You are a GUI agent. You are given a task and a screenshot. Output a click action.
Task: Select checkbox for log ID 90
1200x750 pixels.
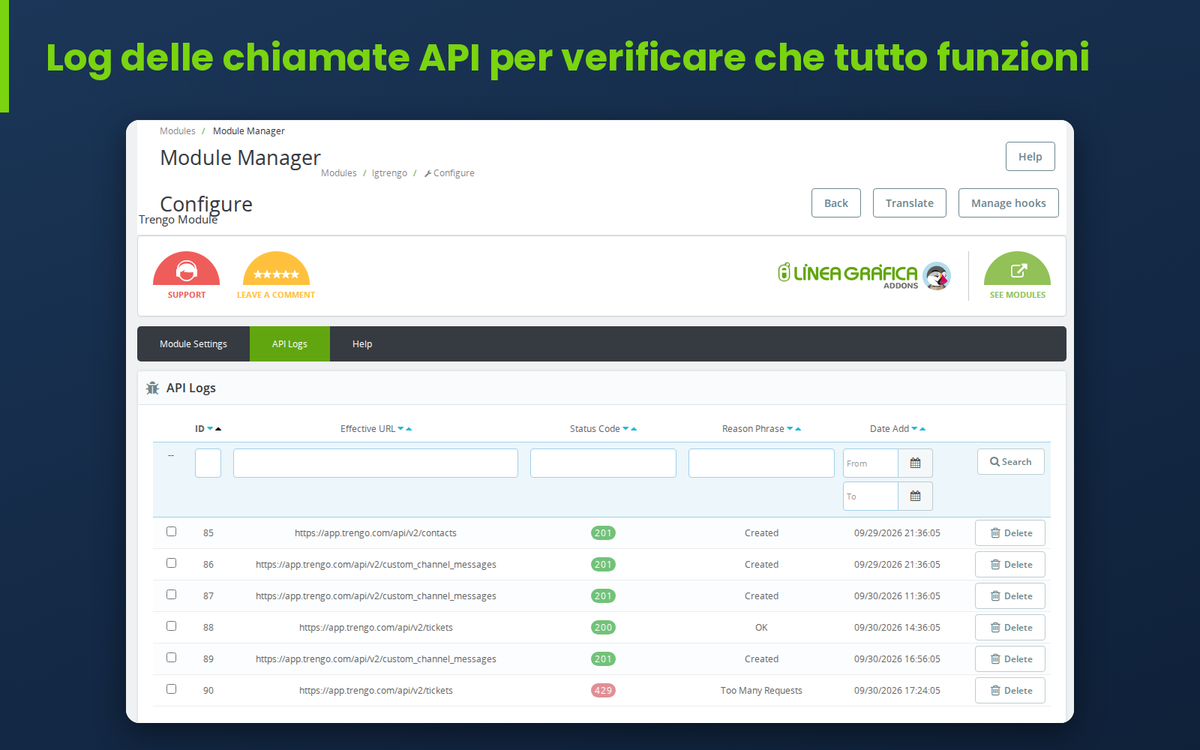click(171, 689)
